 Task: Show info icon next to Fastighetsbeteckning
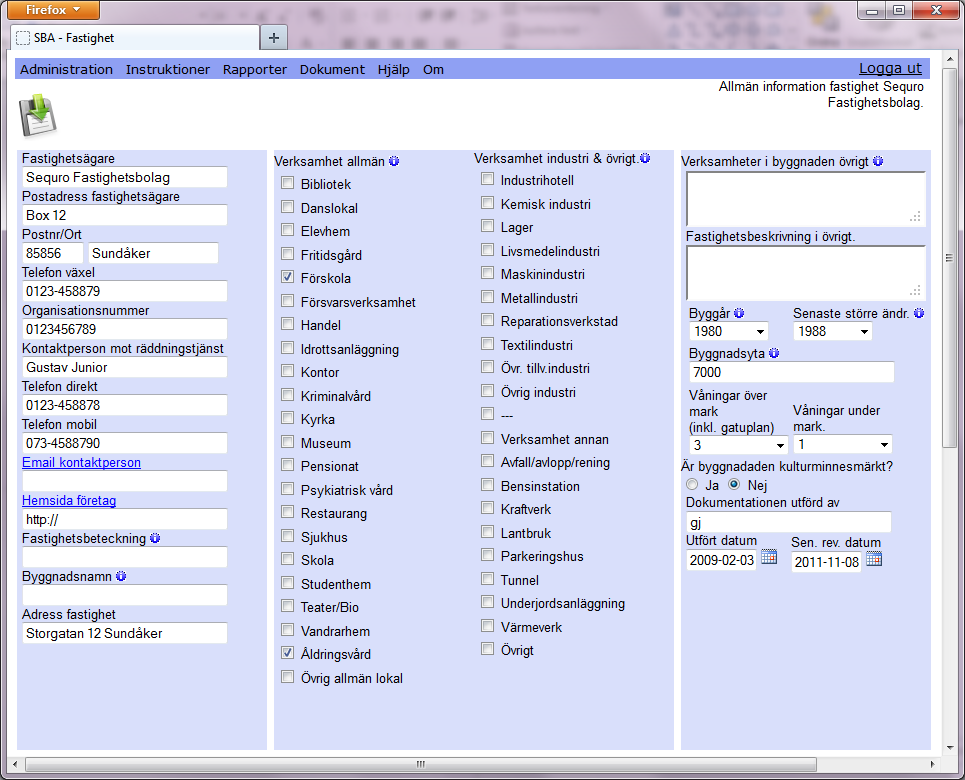click(155, 538)
